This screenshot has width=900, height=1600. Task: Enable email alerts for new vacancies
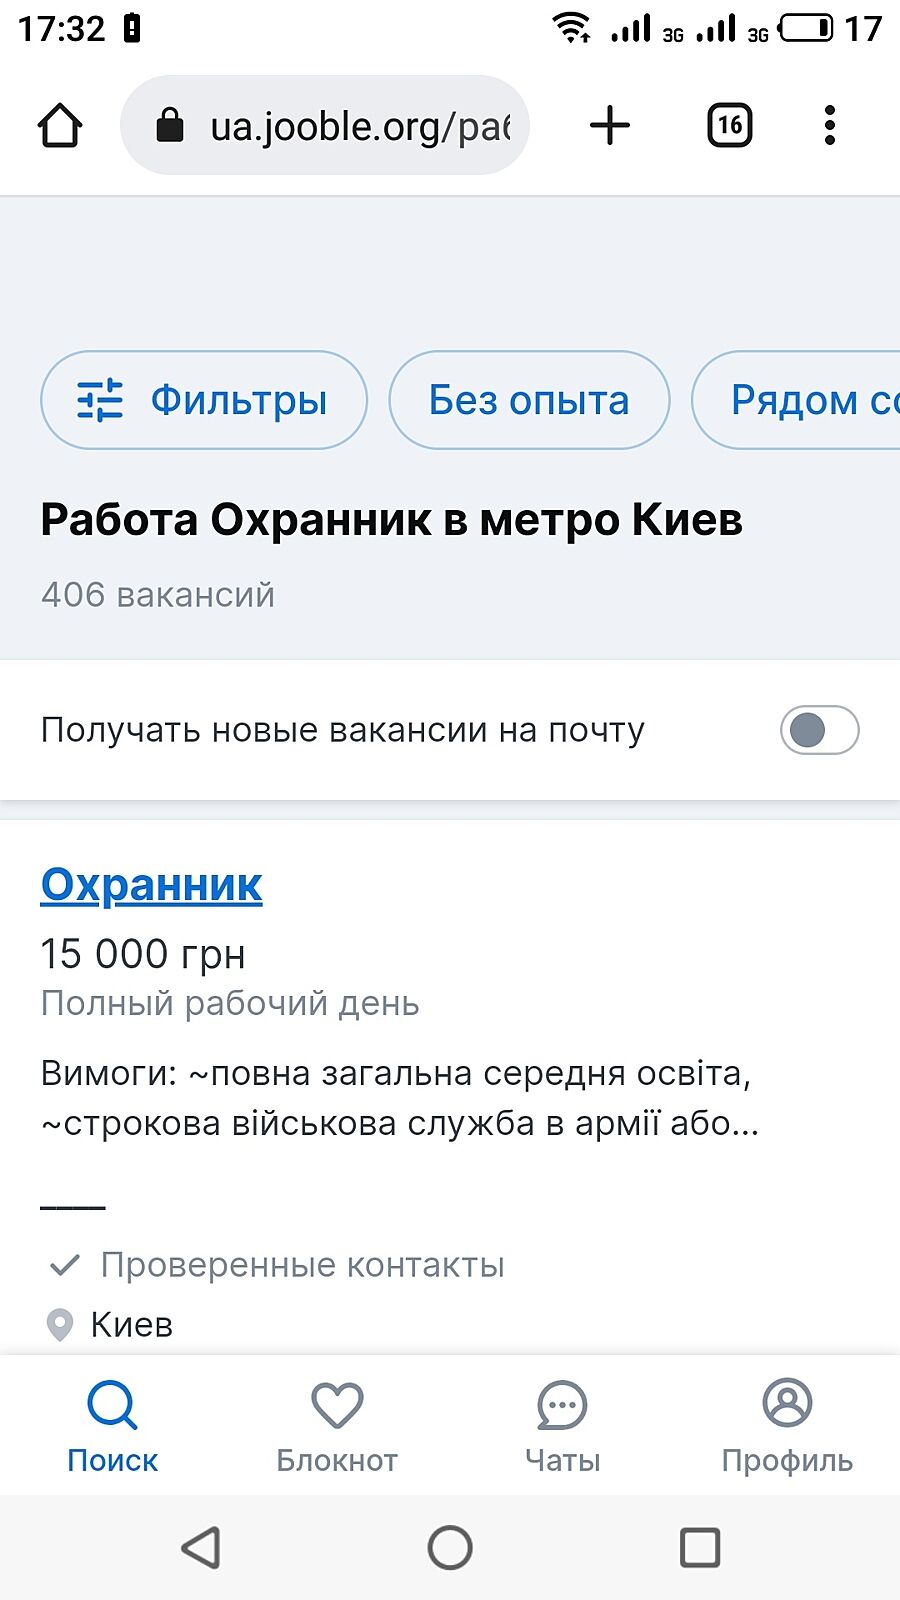pyautogui.click(x=819, y=730)
